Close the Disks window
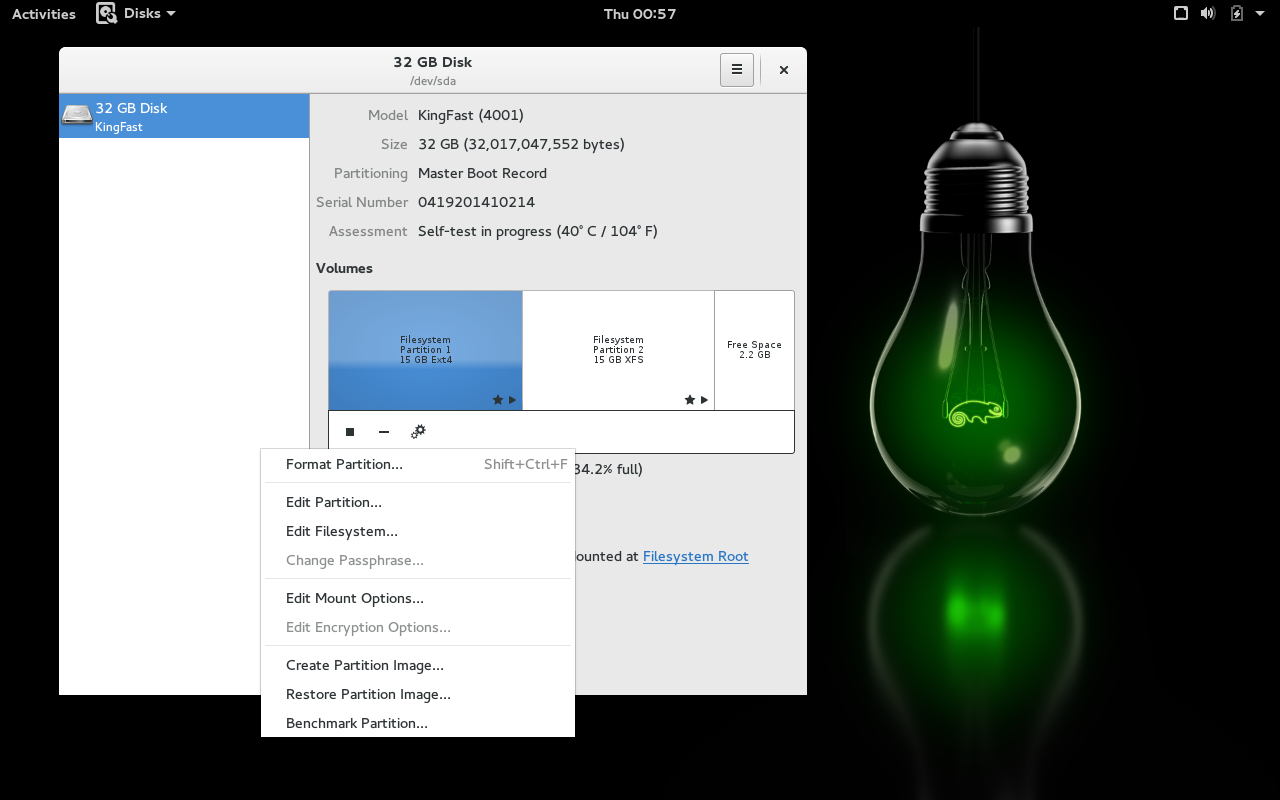The width and height of the screenshot is (1280, 800). pos(784,70)
